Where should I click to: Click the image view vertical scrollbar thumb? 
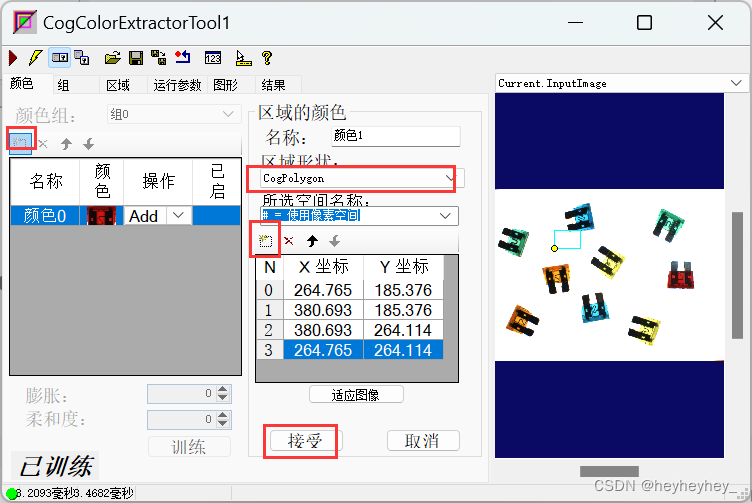(737, 275)
